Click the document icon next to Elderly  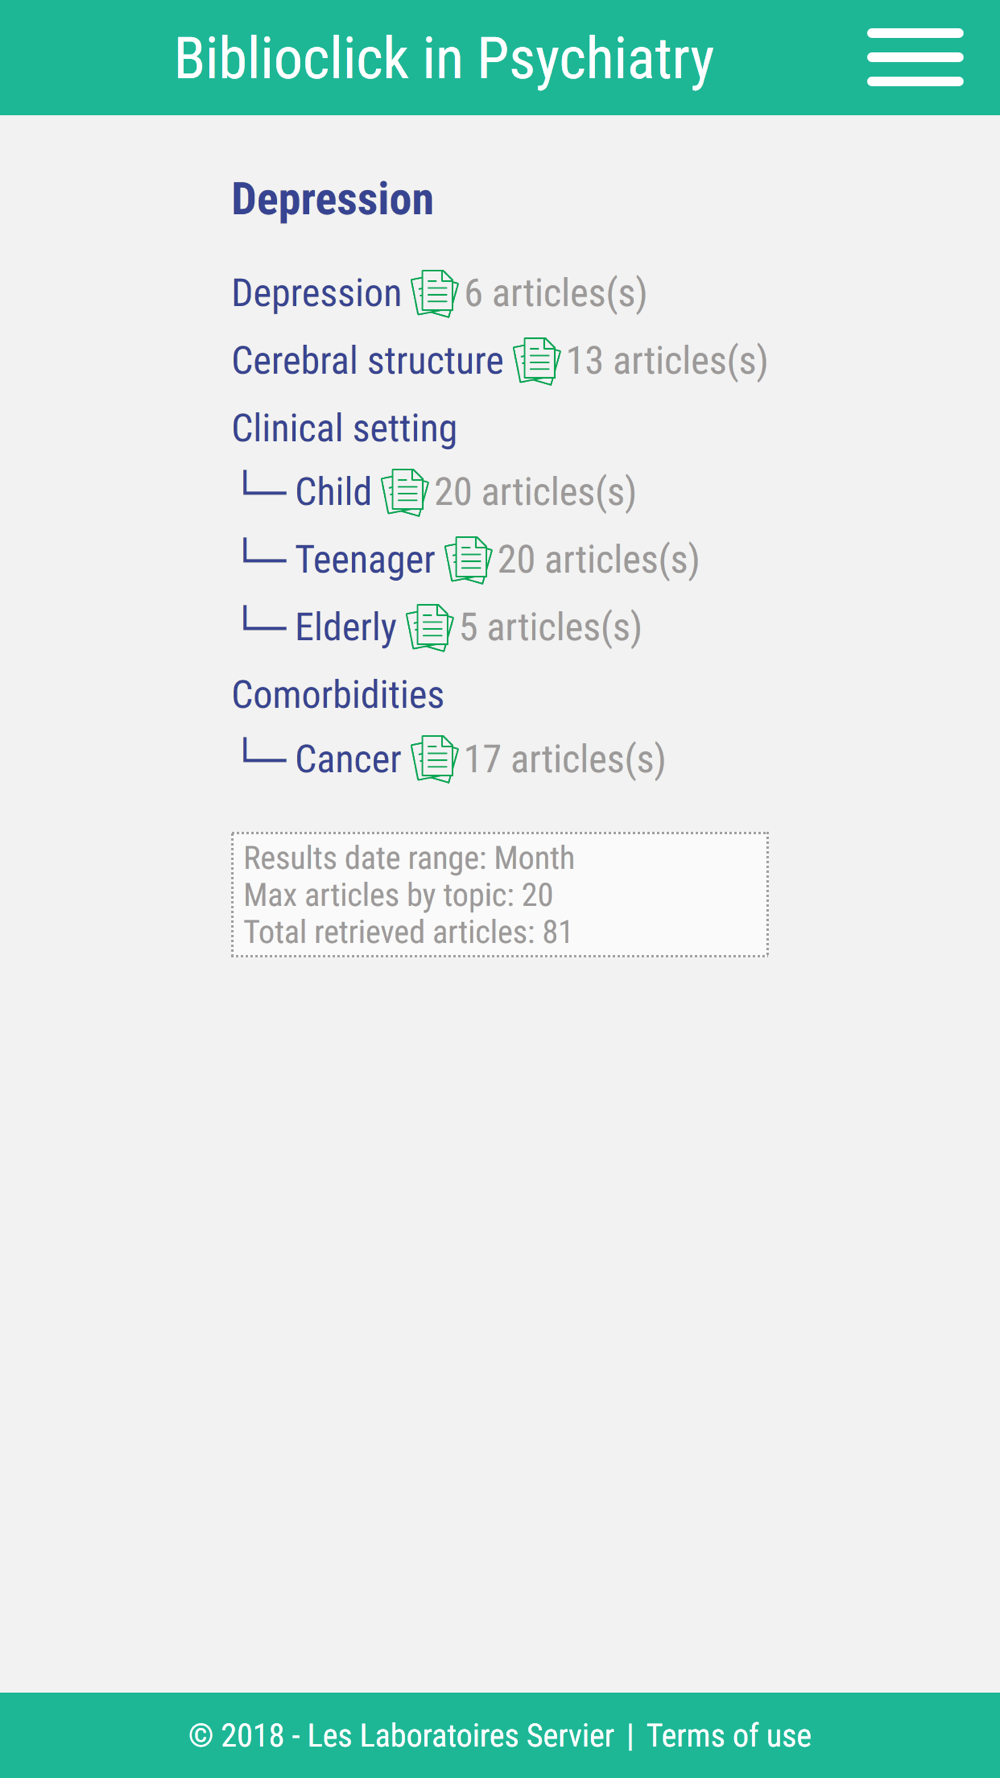tap(429, 628)
